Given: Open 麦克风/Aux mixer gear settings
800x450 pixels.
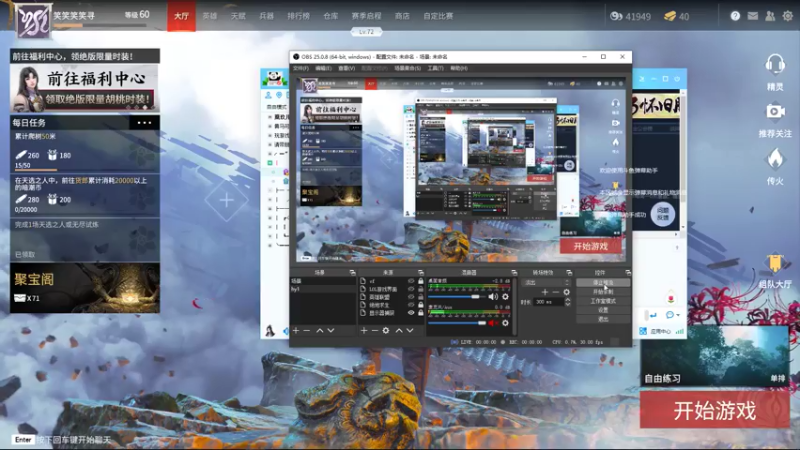Looking at the screenshot, I should (505, 322).
